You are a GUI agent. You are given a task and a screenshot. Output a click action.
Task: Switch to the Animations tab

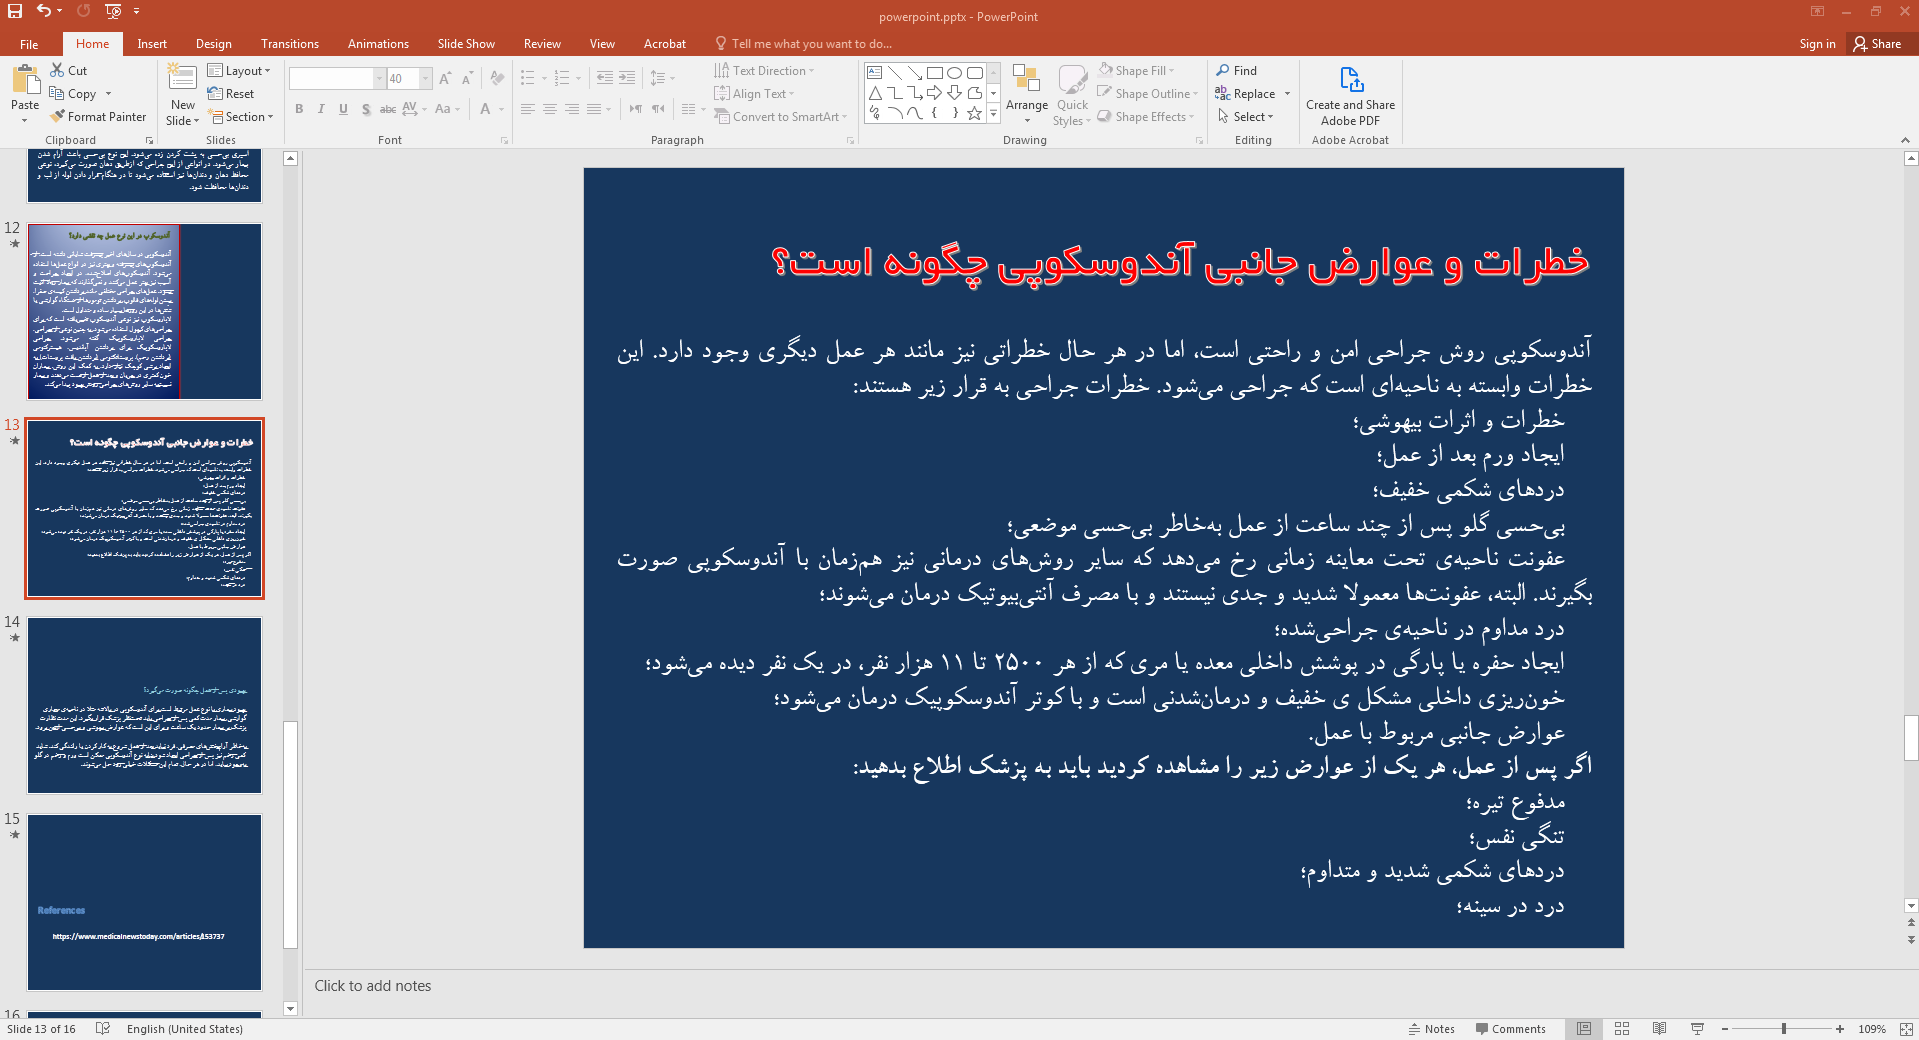378,43
